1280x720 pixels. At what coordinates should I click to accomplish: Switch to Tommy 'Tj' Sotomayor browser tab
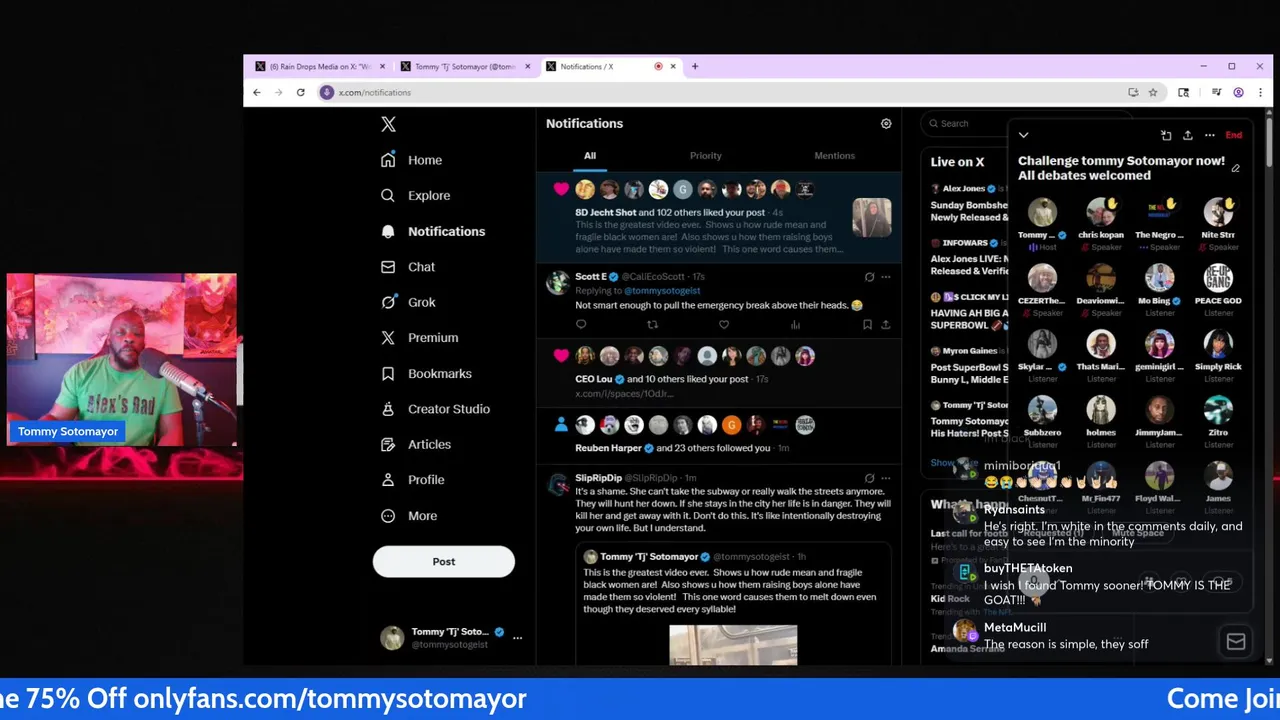pos(465,67)
